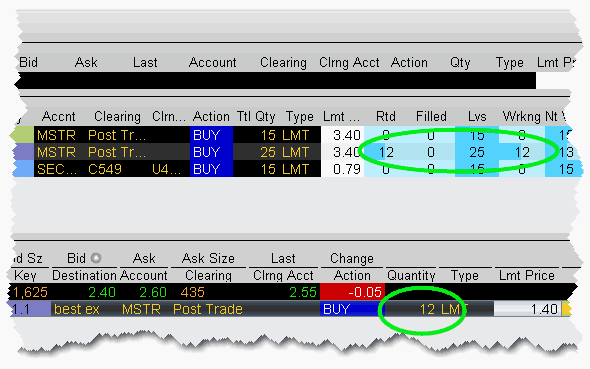The width and height of the screenshot is (590, 369).
Task: Click the red -0.05 change cell
Action: pos(352,292)
